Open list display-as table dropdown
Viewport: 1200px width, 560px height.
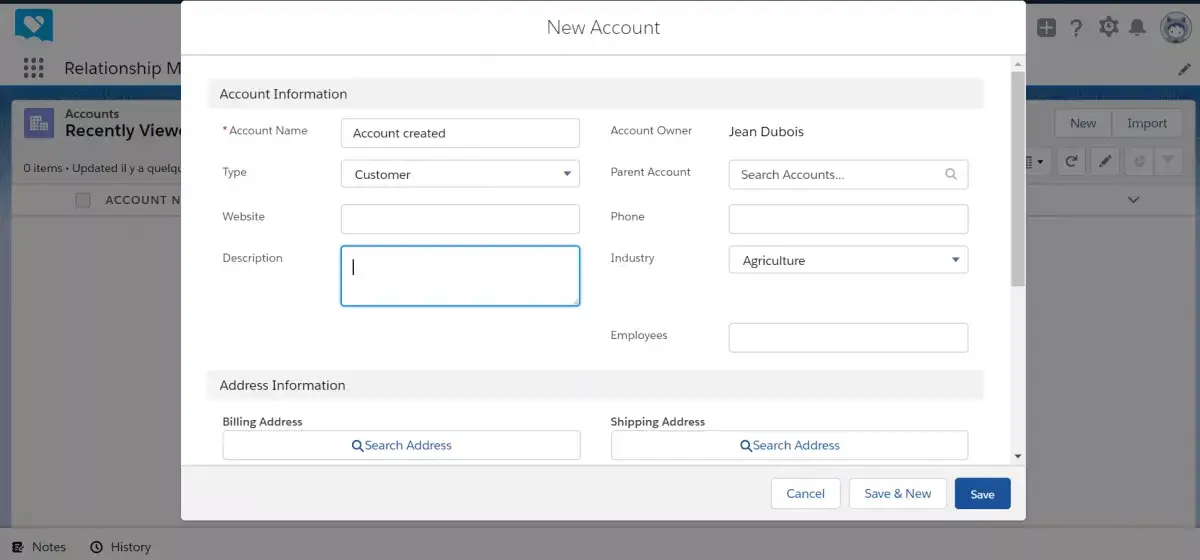coord(1036,161)
